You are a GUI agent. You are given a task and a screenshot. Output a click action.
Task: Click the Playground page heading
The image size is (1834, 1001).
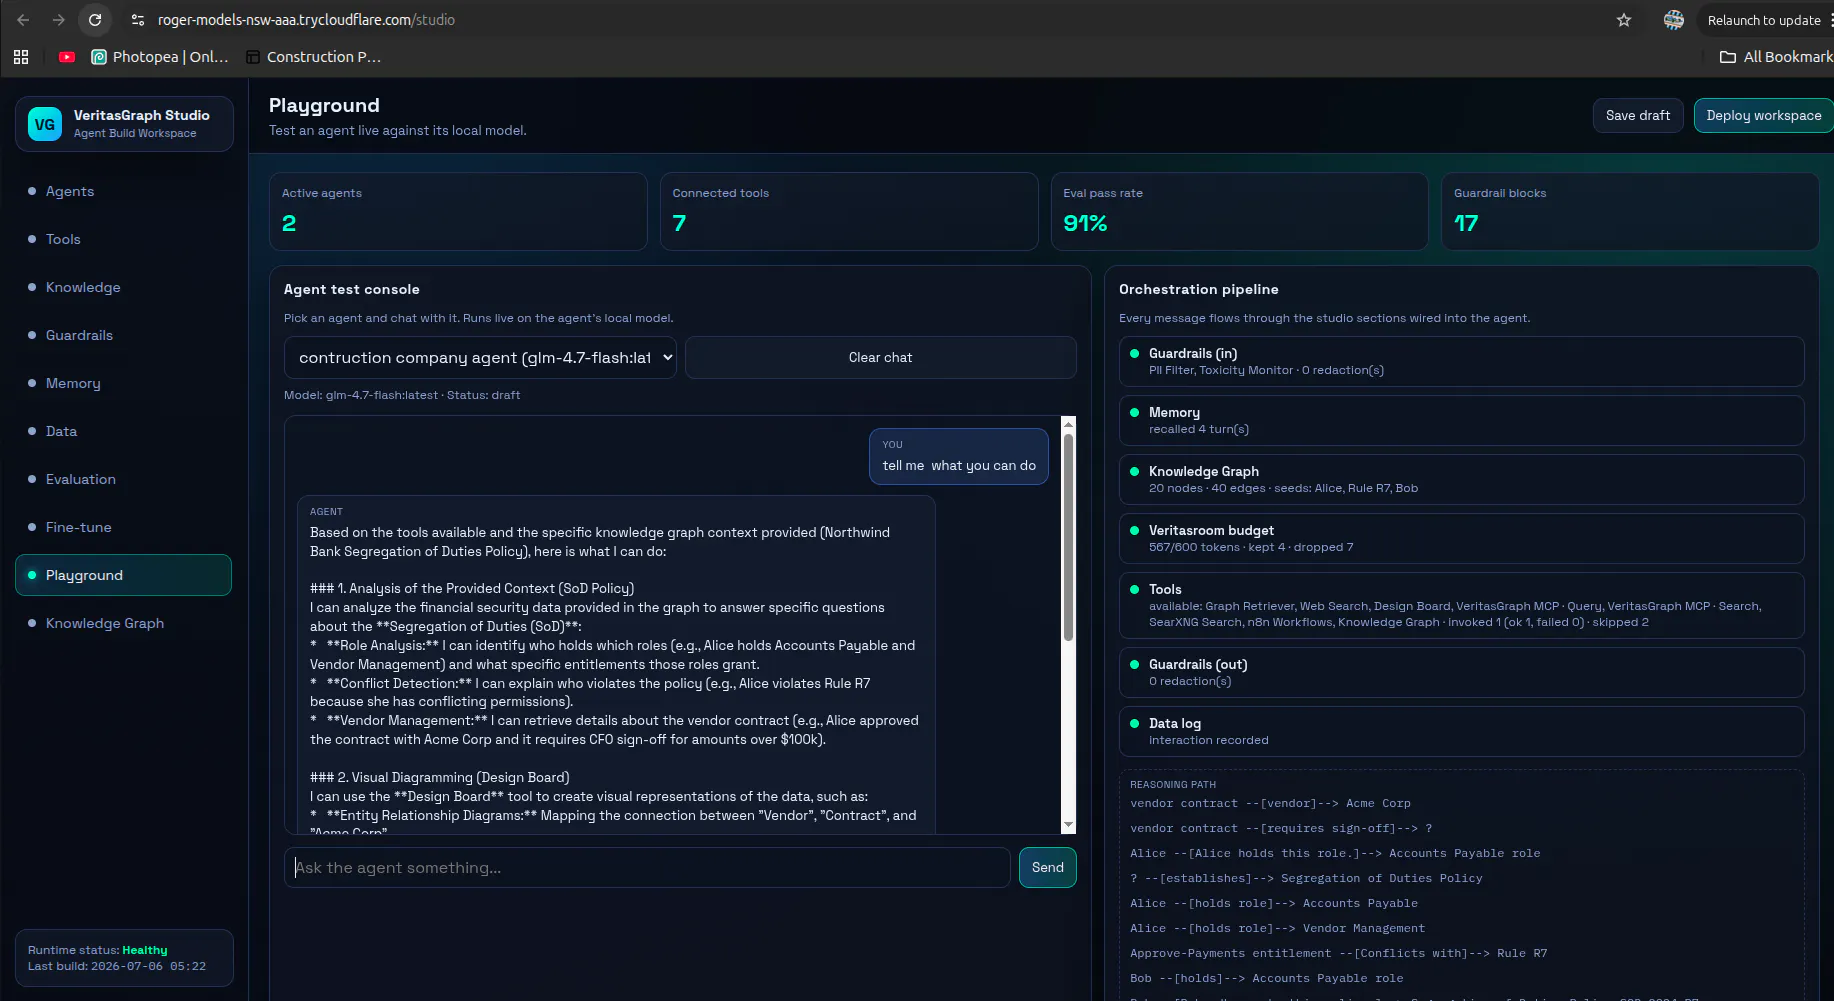point(324,105)
